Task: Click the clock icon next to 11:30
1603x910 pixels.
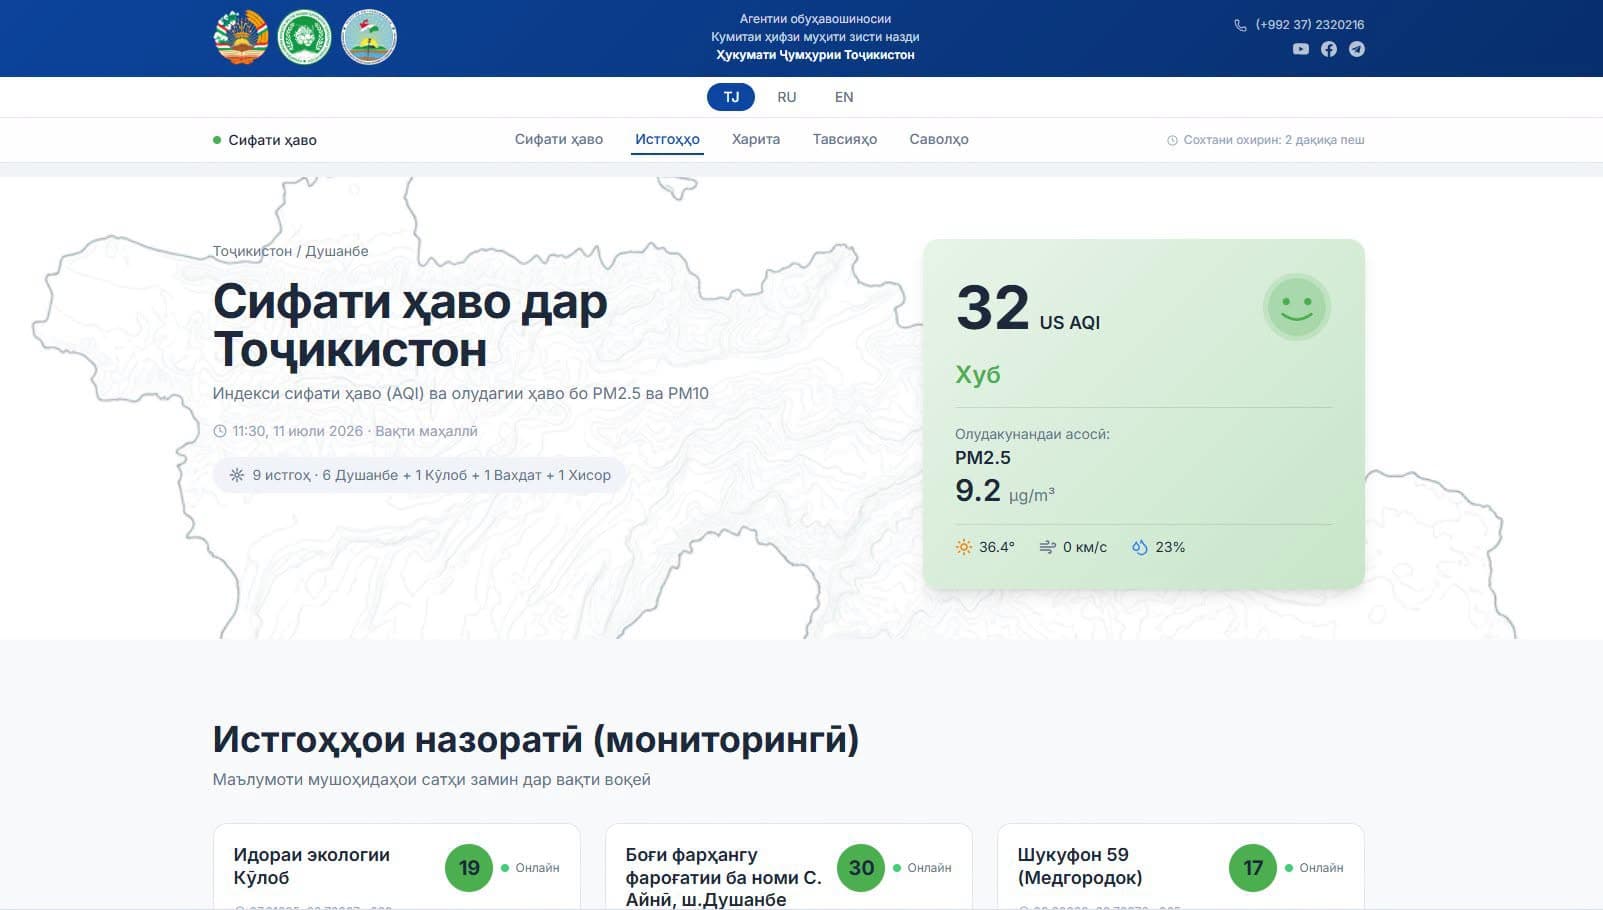Action: 220,431
